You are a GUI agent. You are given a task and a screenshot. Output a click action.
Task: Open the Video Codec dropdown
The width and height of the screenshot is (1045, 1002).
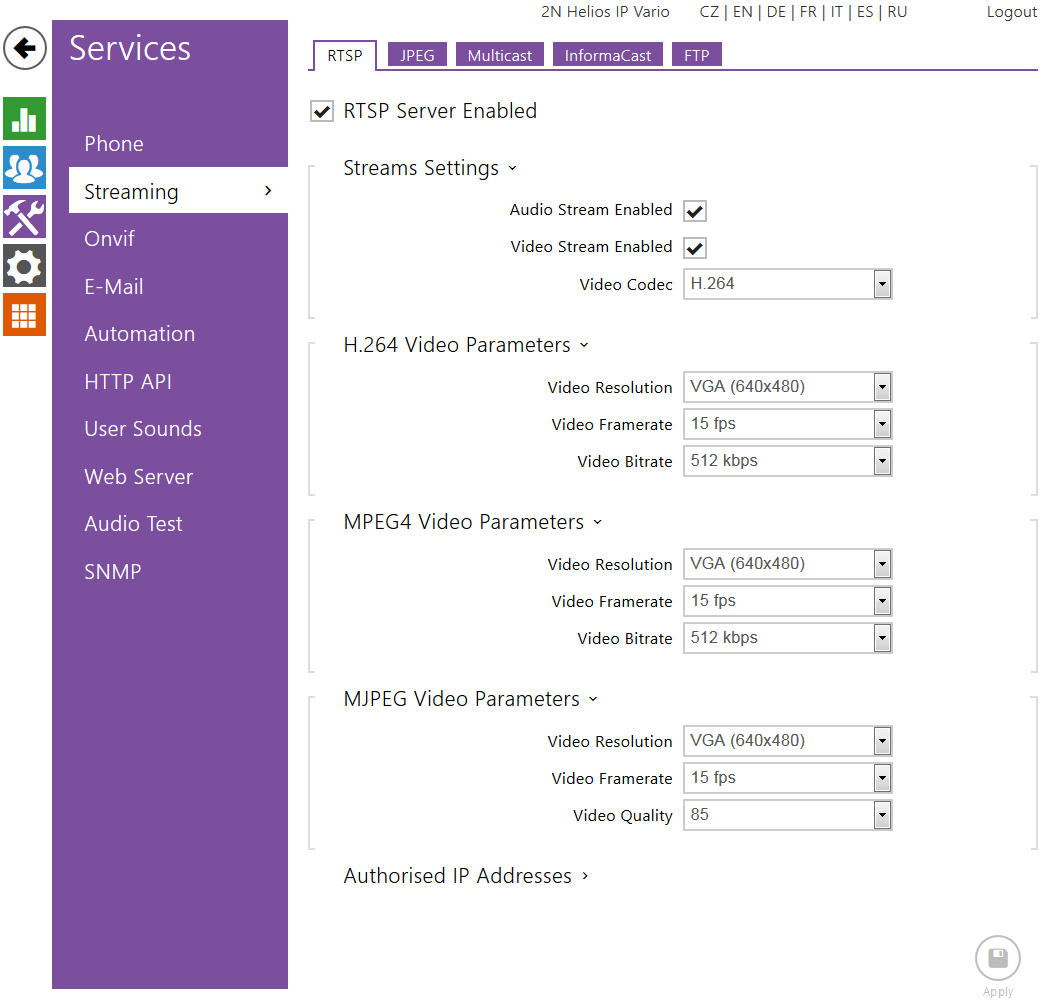tap(881, 284)
